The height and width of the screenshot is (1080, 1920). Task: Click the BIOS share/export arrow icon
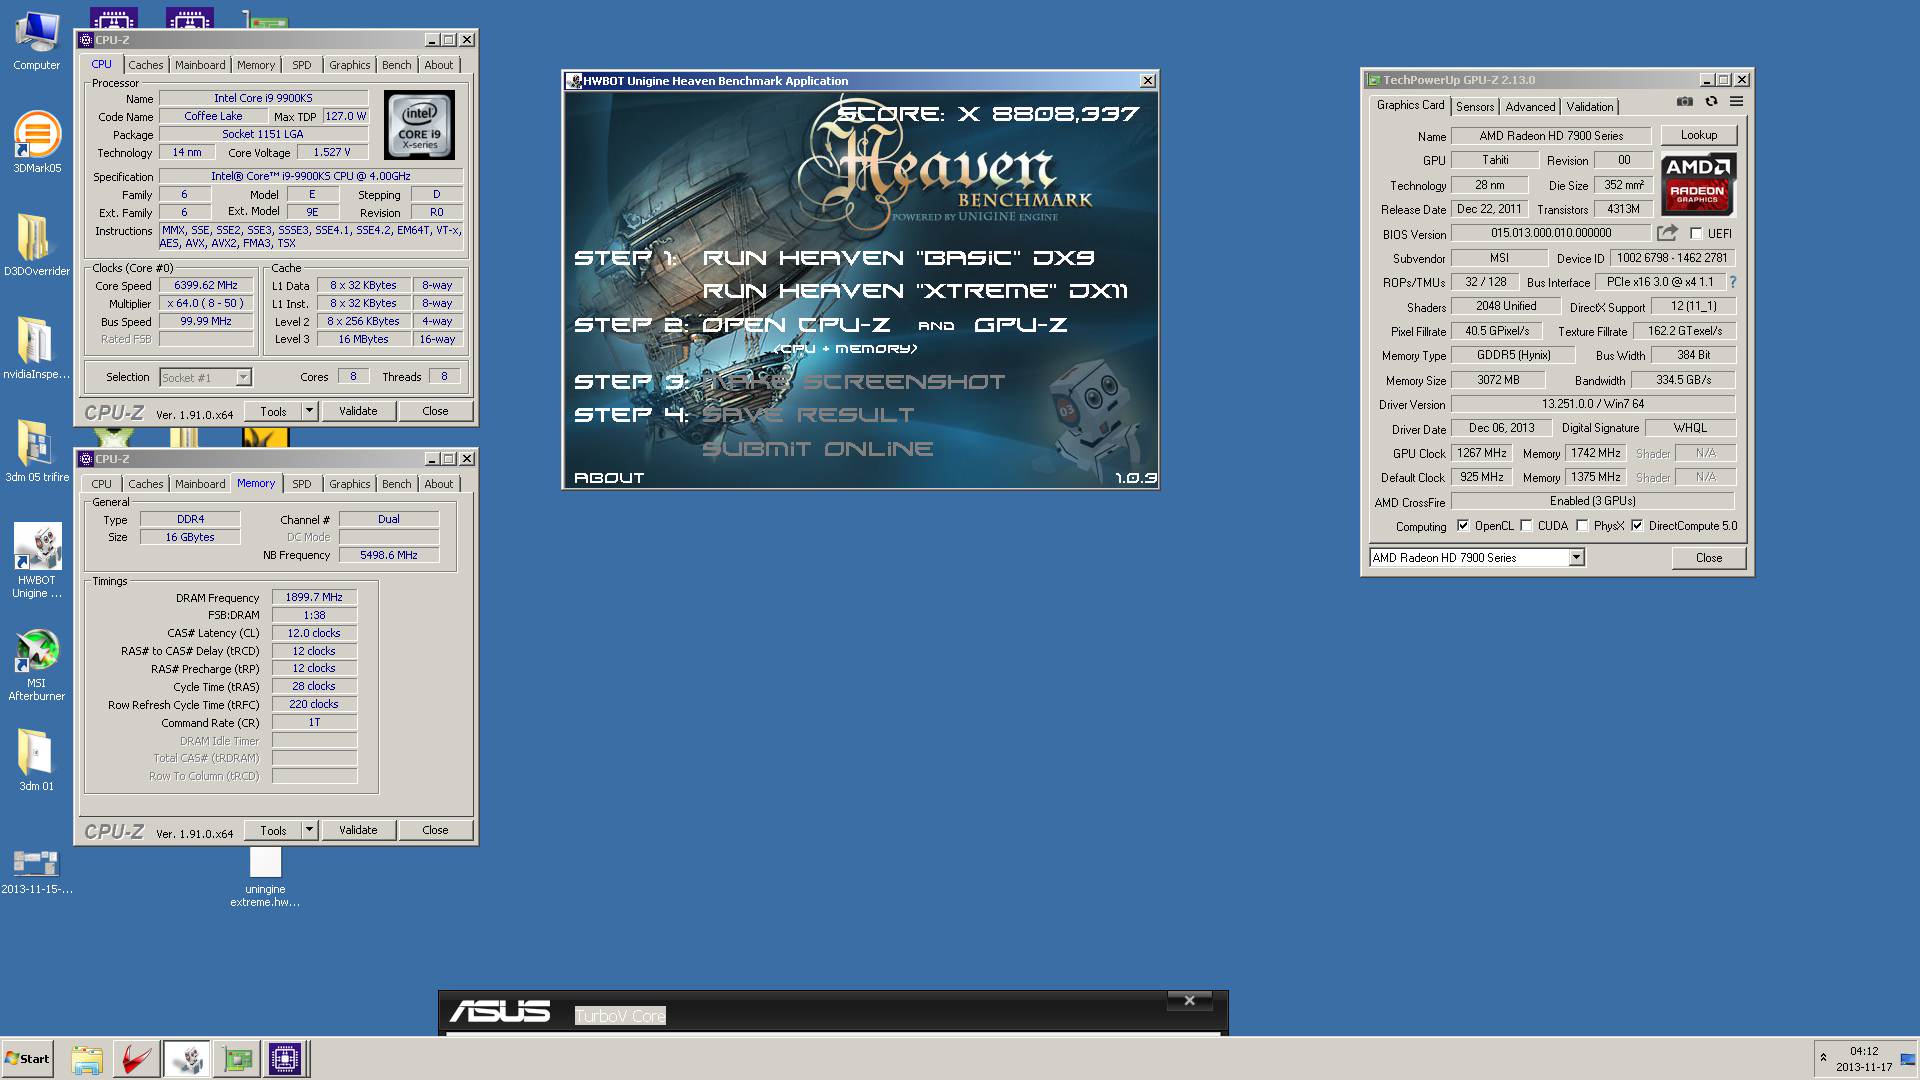(1667, 233)
